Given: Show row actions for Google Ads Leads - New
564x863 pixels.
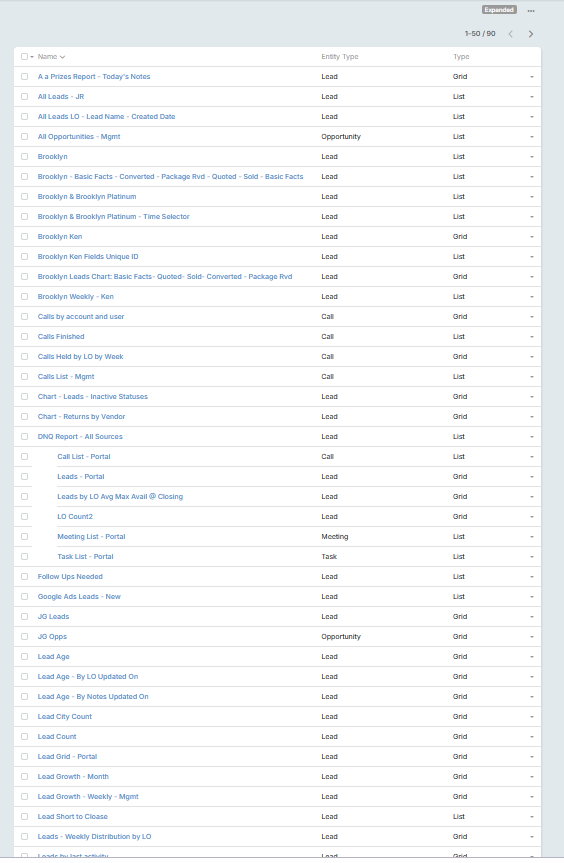Looking at the screenshot, I should coord(532,597).
